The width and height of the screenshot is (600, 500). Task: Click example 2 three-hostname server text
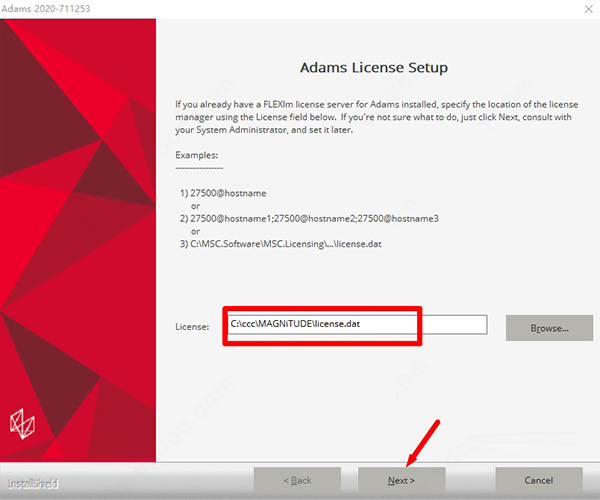pyautogui.click(x=309, y=218)
